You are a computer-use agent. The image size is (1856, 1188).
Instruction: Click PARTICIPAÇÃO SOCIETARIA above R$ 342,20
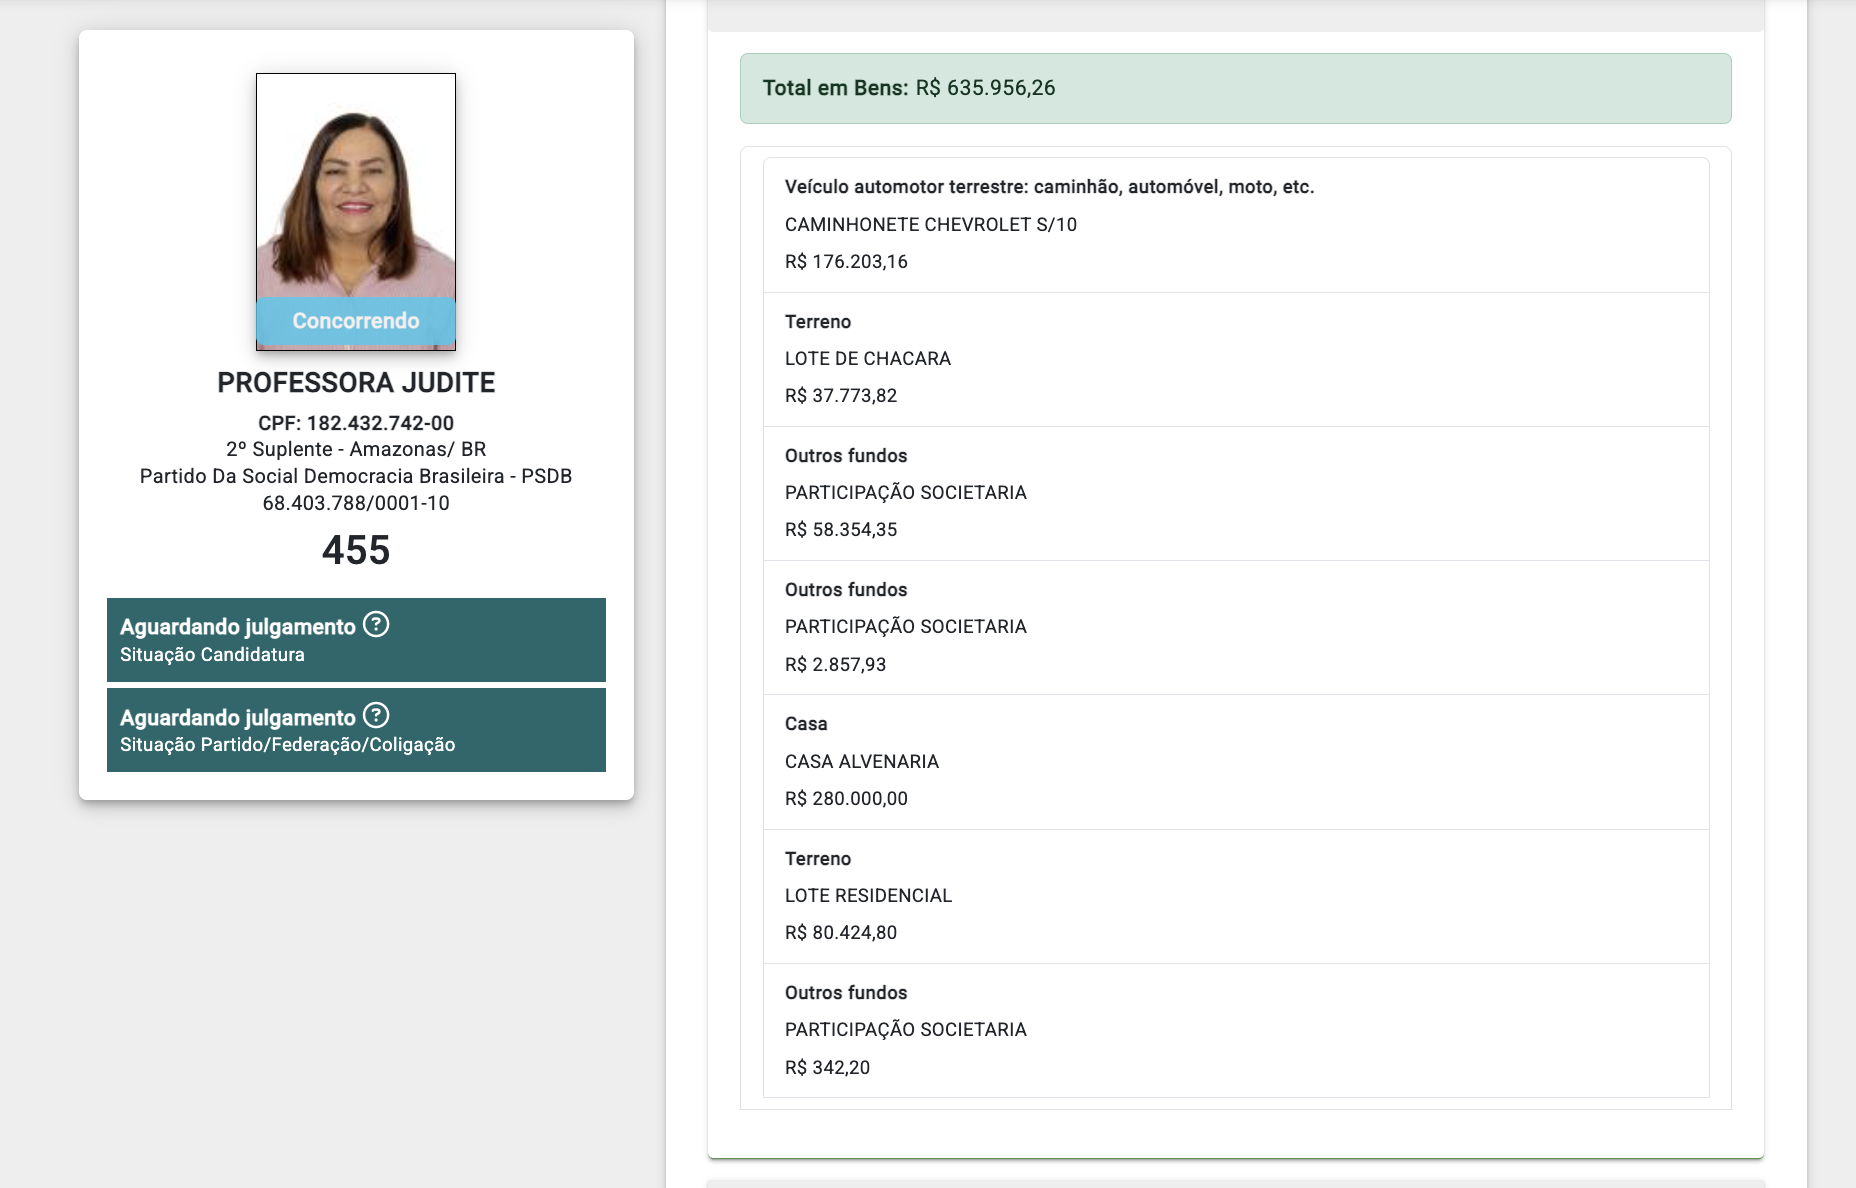coord(906,1030)
